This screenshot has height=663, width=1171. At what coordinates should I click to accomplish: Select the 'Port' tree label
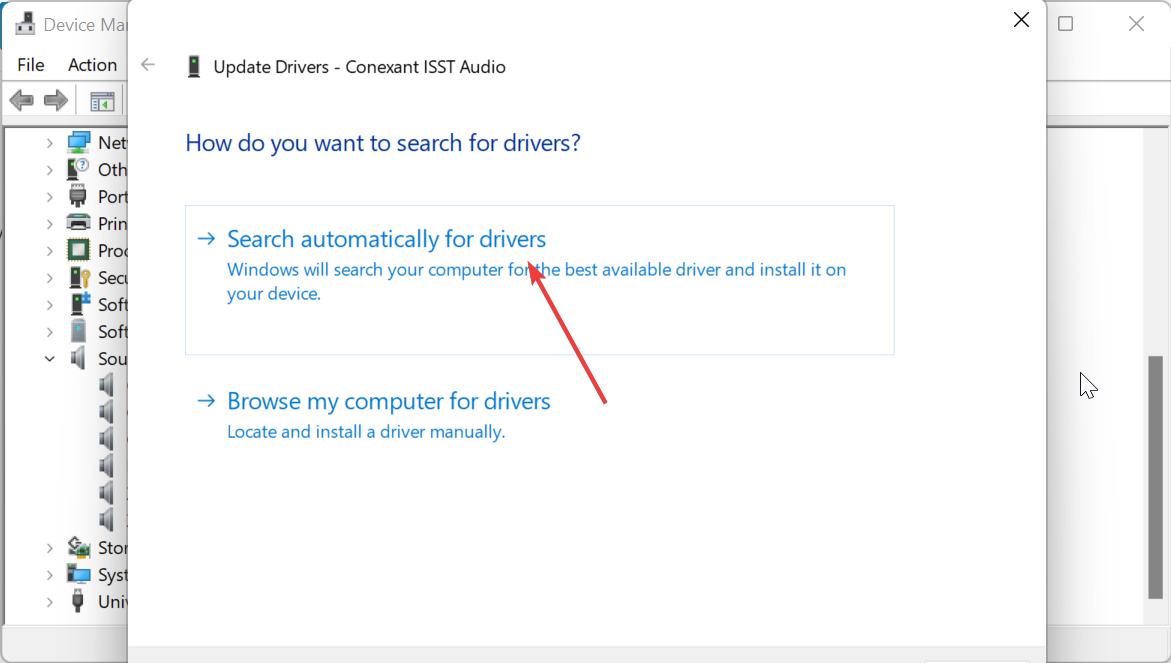(x=112, y=196)
